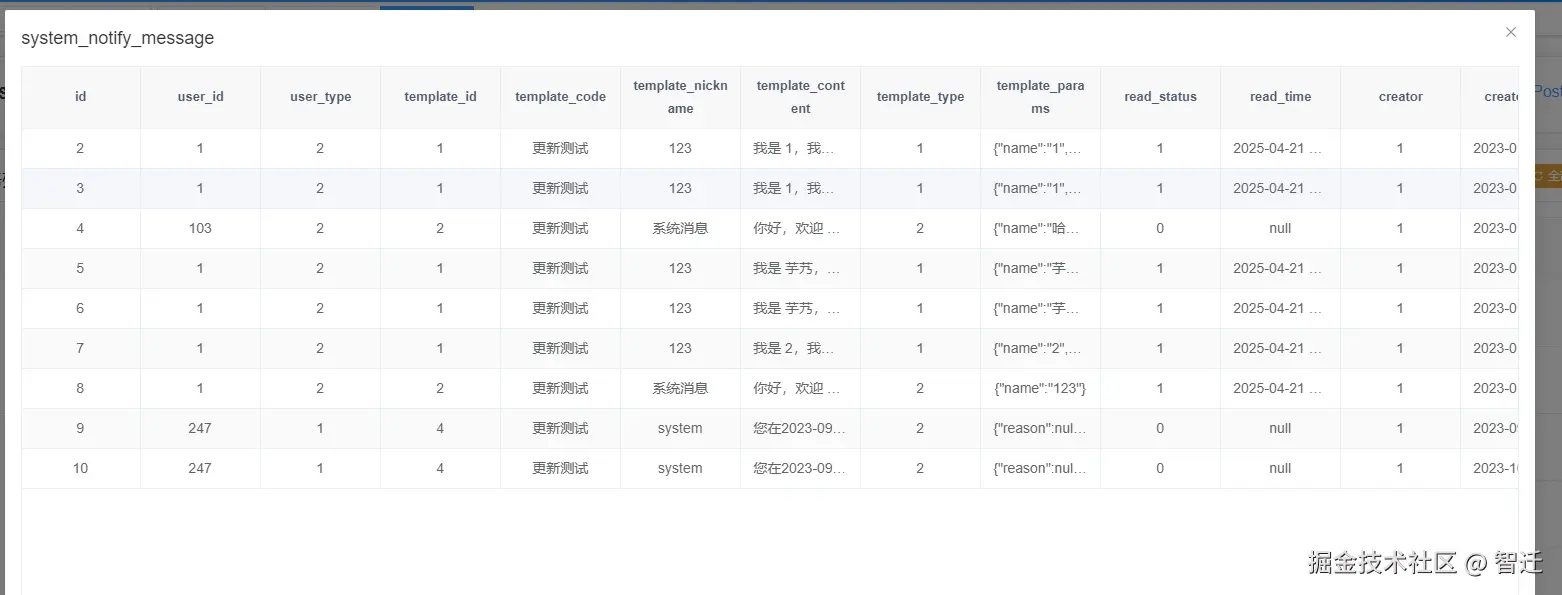Click template_content '你好，欢迎' in row 4
Screen dimensions: 1562x595
[800, 228]
